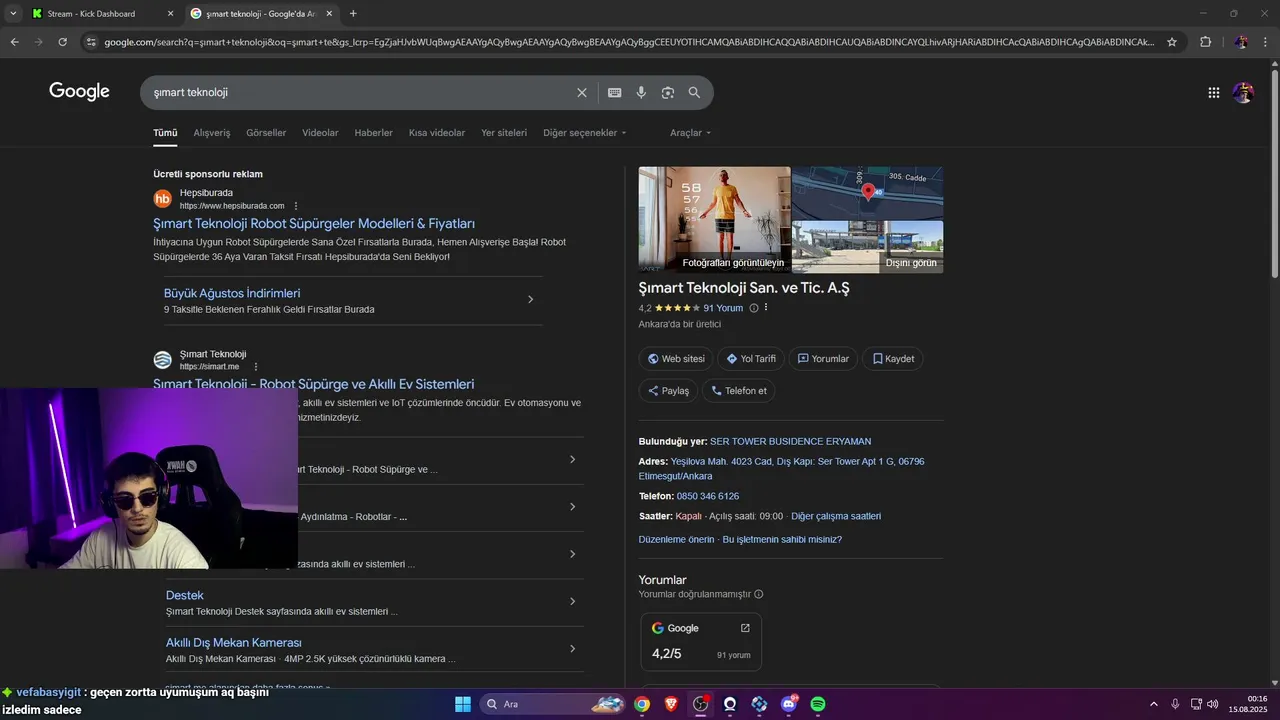Viewport: 1280px width, 720px height.
Task: Open the Chrome profile avatar in the toolbar
Action: tap(1240, 42)
